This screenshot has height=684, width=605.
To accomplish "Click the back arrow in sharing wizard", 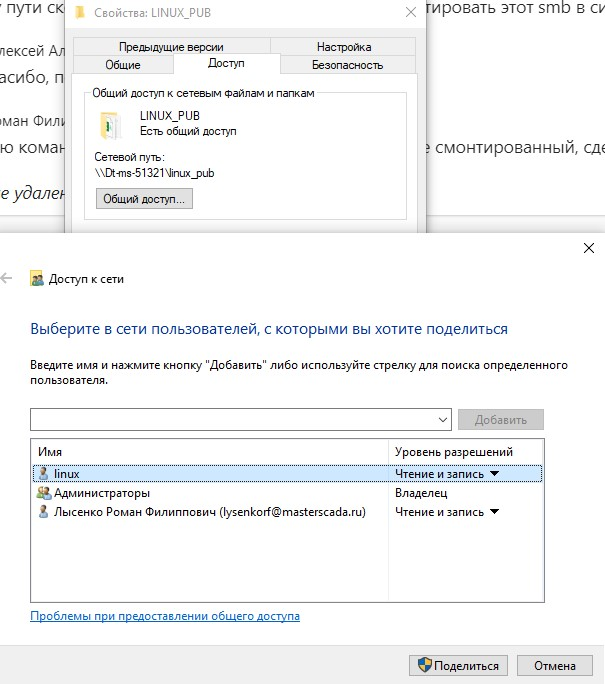I will [8, 279].
